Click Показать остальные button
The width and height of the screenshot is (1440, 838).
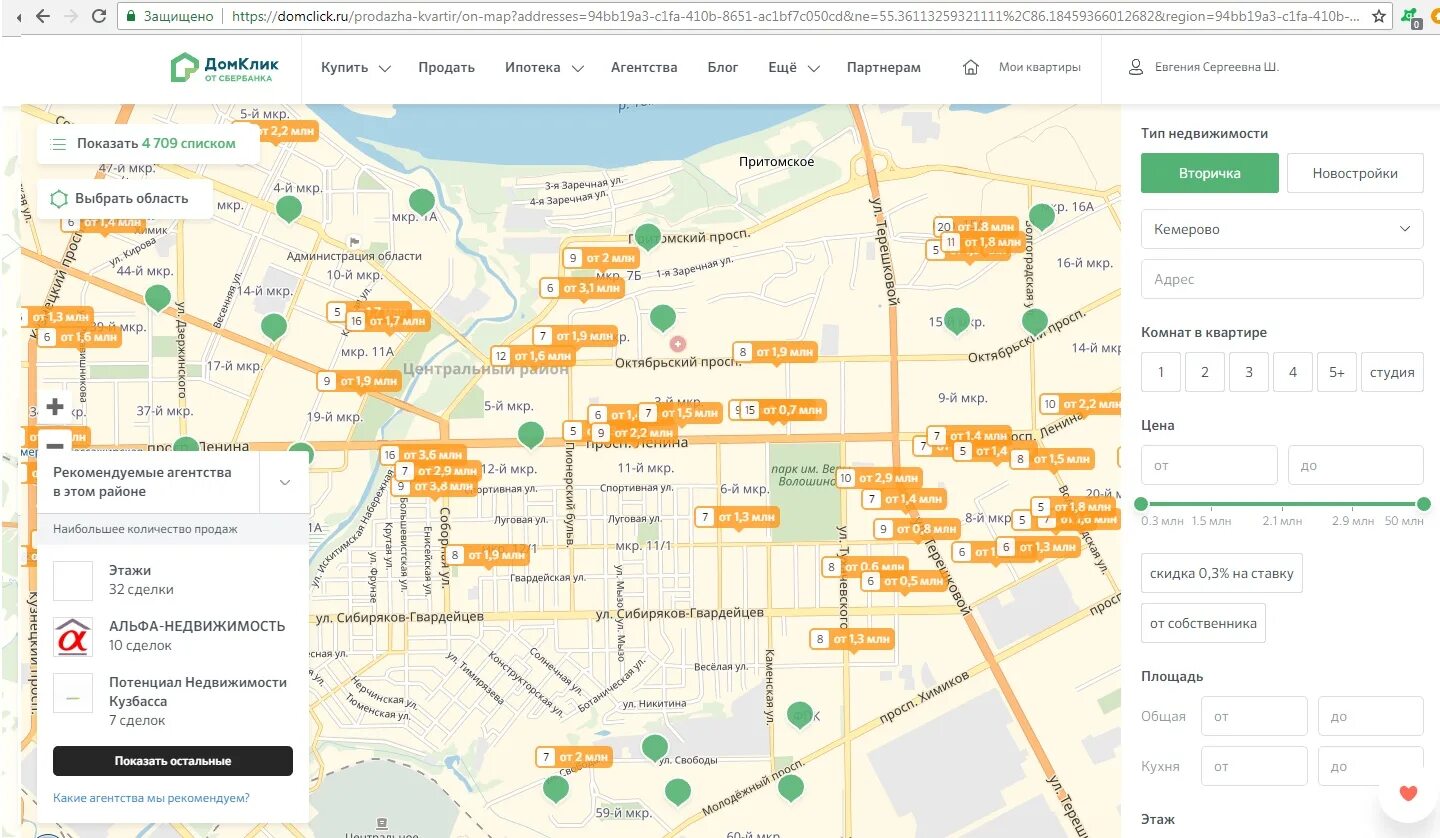coord(173,761)
